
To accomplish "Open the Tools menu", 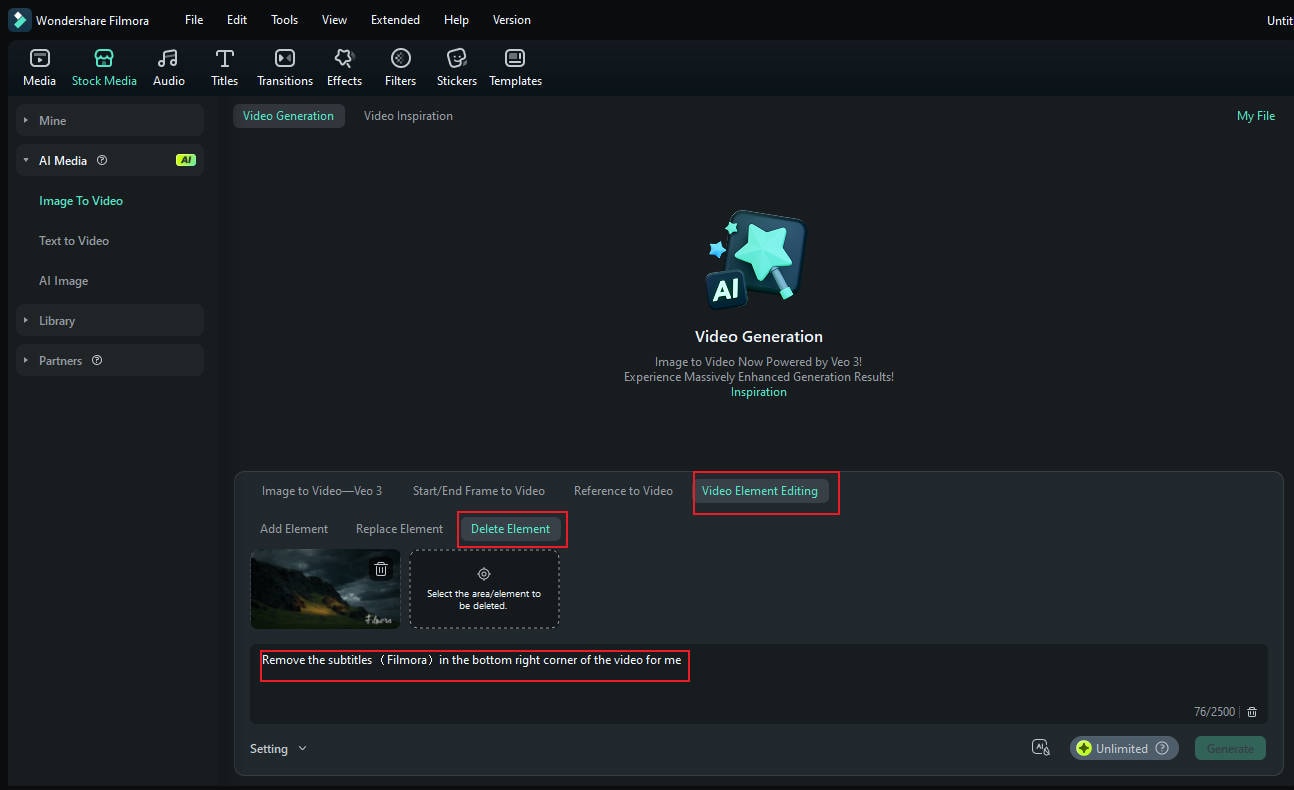I will click(284, 20).
